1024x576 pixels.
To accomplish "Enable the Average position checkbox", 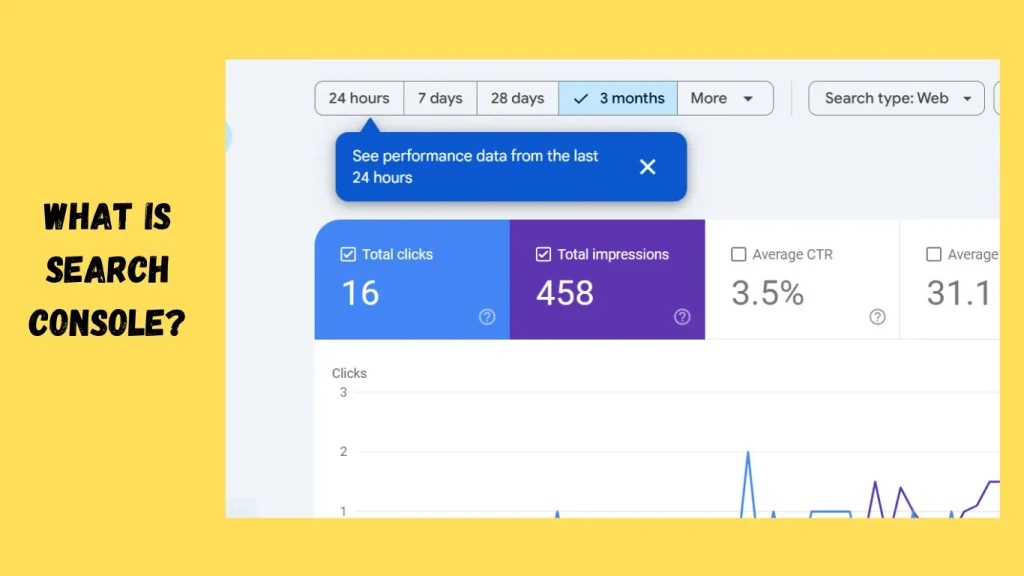I will [x=933, y=255].
